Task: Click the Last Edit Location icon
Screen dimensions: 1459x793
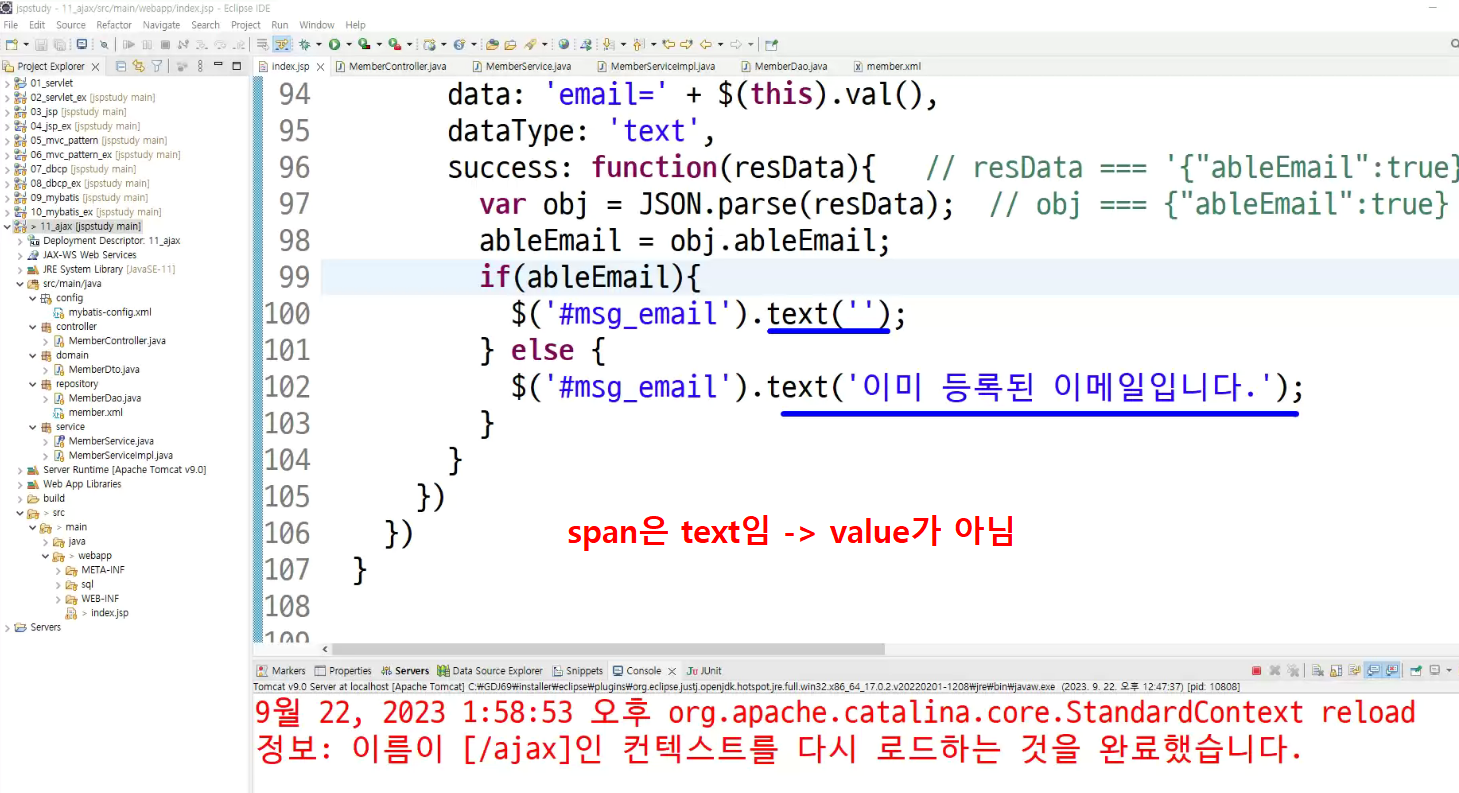Action: pyautogui.click(x=668, y=44)
